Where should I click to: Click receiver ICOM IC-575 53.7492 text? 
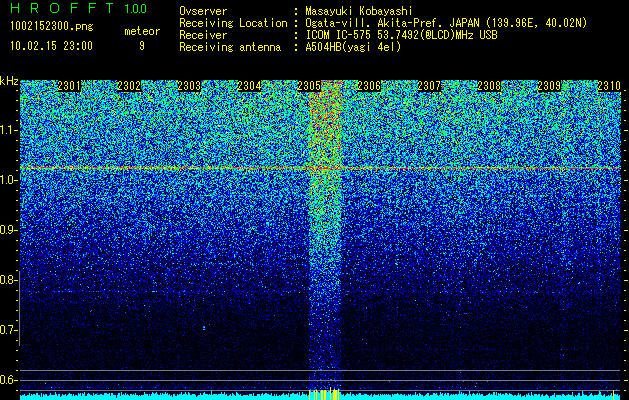point(401,35)
